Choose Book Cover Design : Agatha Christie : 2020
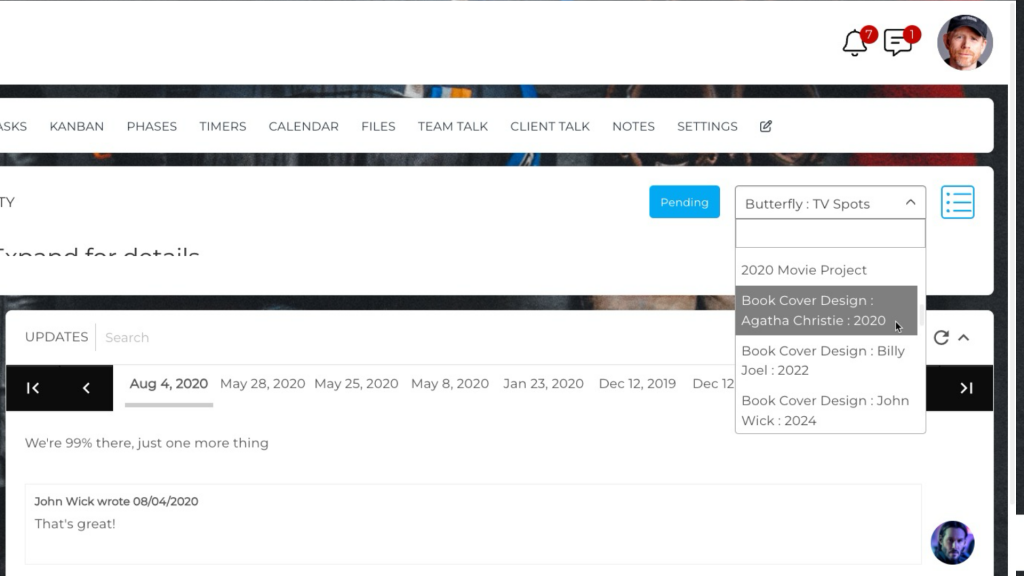Image resolution: width=1024 pixels, height=576 pixels. 813,310
